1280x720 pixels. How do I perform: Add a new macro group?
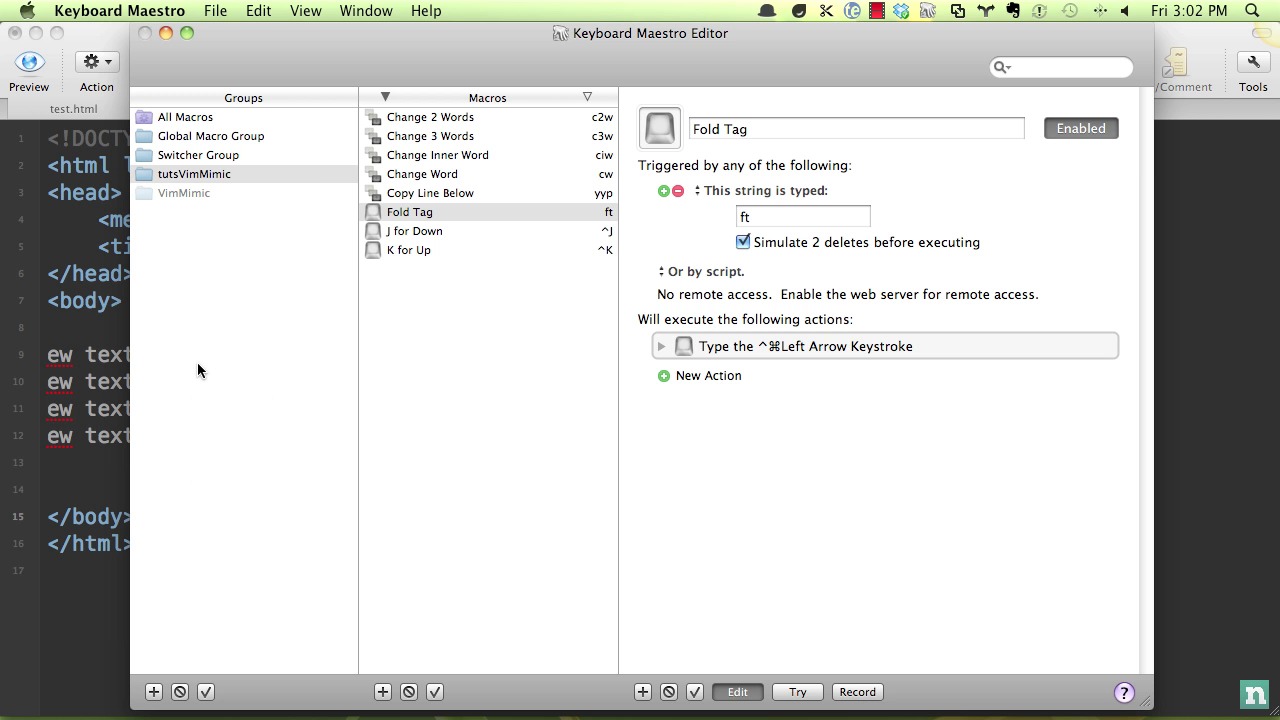click(154, 692)
